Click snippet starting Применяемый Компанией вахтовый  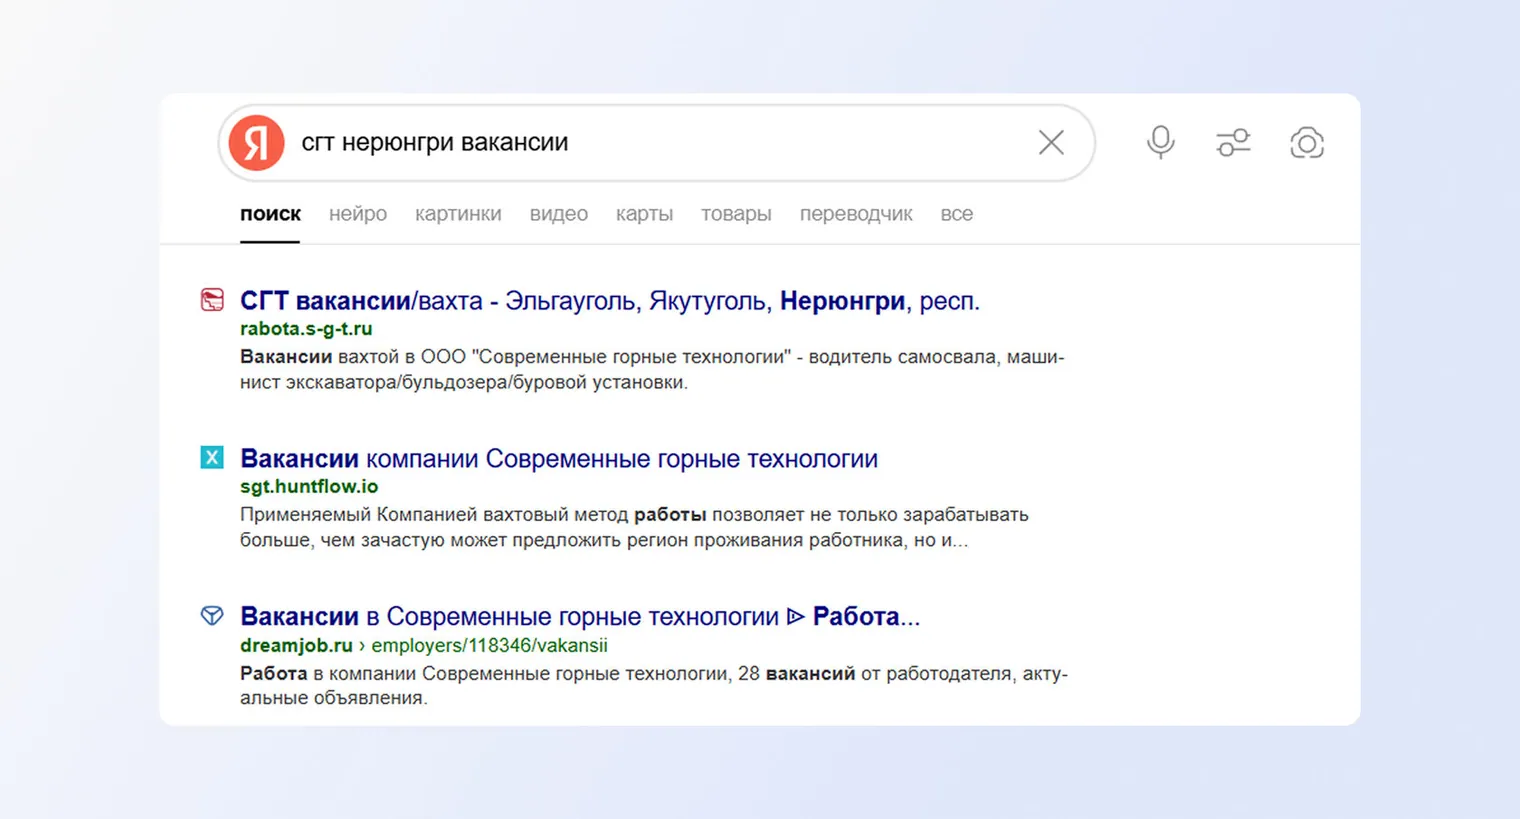[x=634, y=527]
